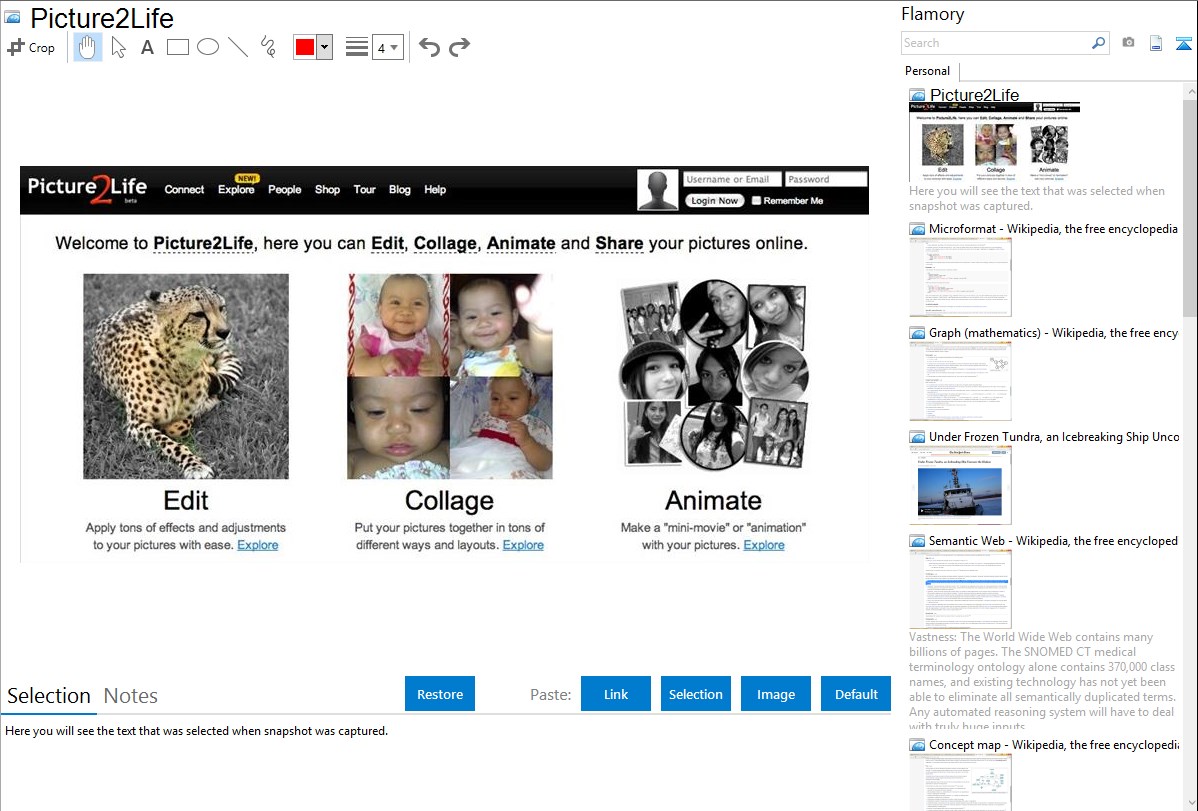
Task: Click the icon beside Graph (mathematics) title
Action: coord(917,333)
